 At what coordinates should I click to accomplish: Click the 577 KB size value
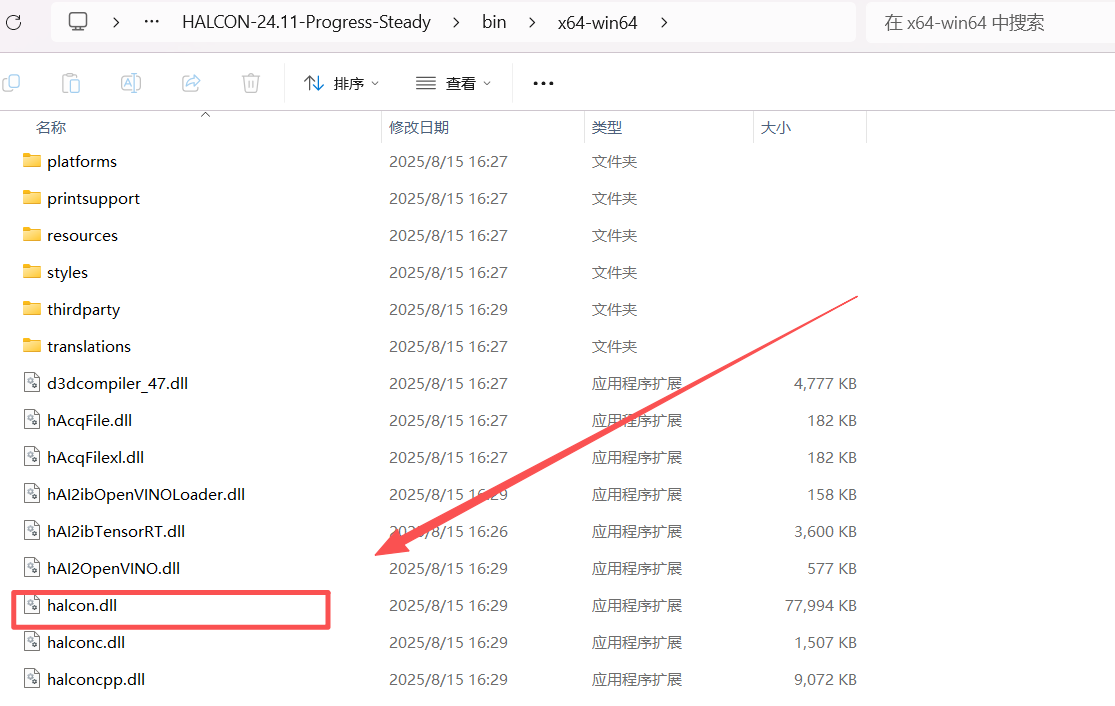832,569
